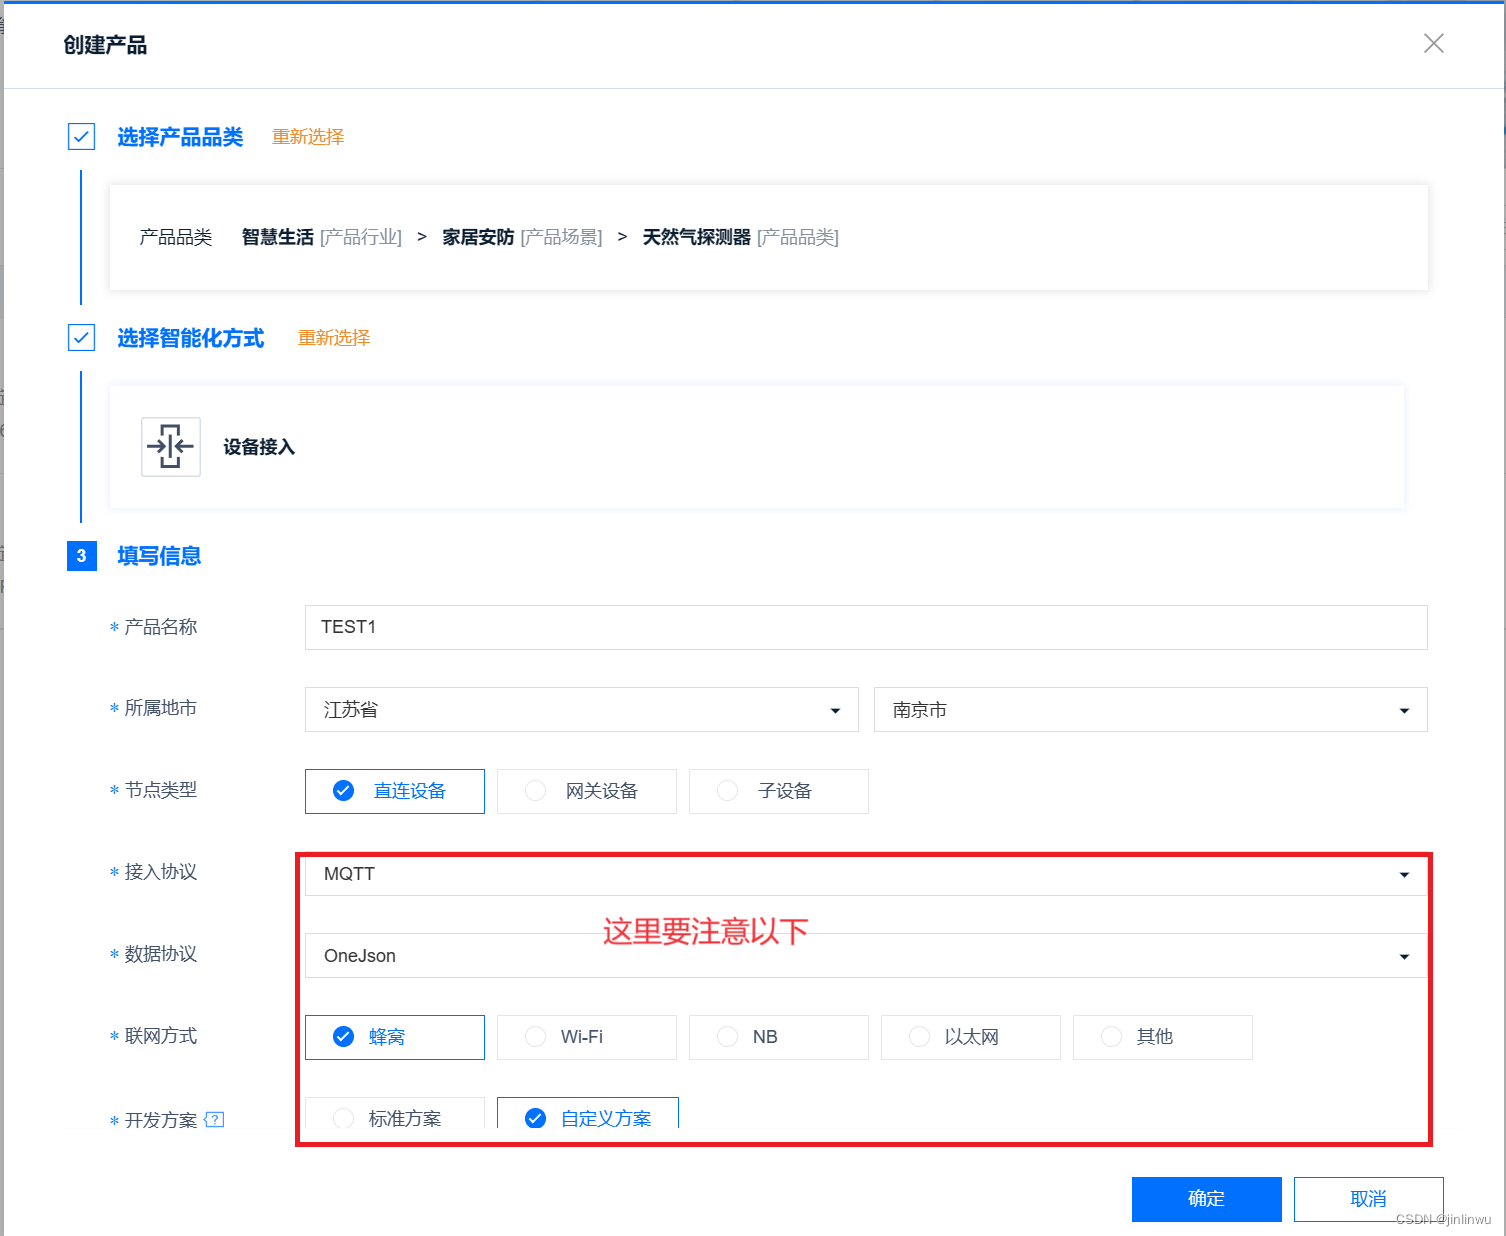Select the 网关设备 node type
Image resolution: width=1506 pixels, height=1236 pixels.
pyautogui.click(x=586, y=791)
